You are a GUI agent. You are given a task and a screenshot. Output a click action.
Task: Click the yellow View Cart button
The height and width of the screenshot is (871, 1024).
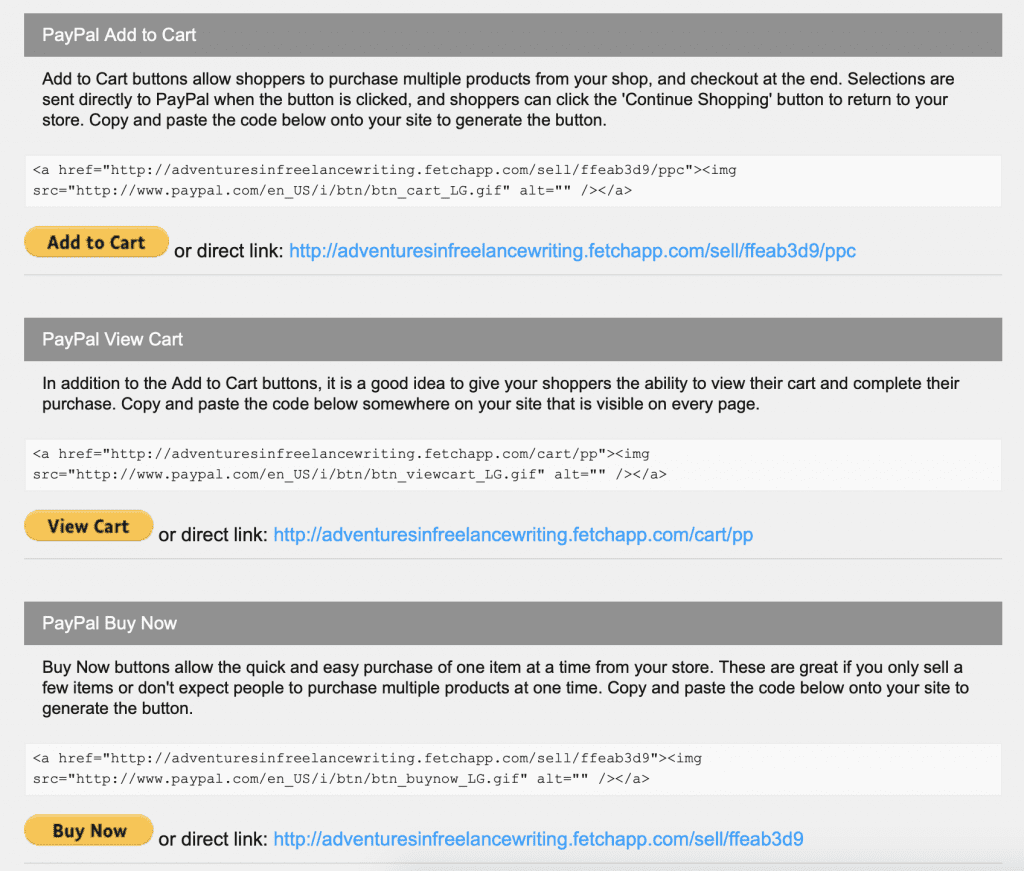[x=88, y=527]
